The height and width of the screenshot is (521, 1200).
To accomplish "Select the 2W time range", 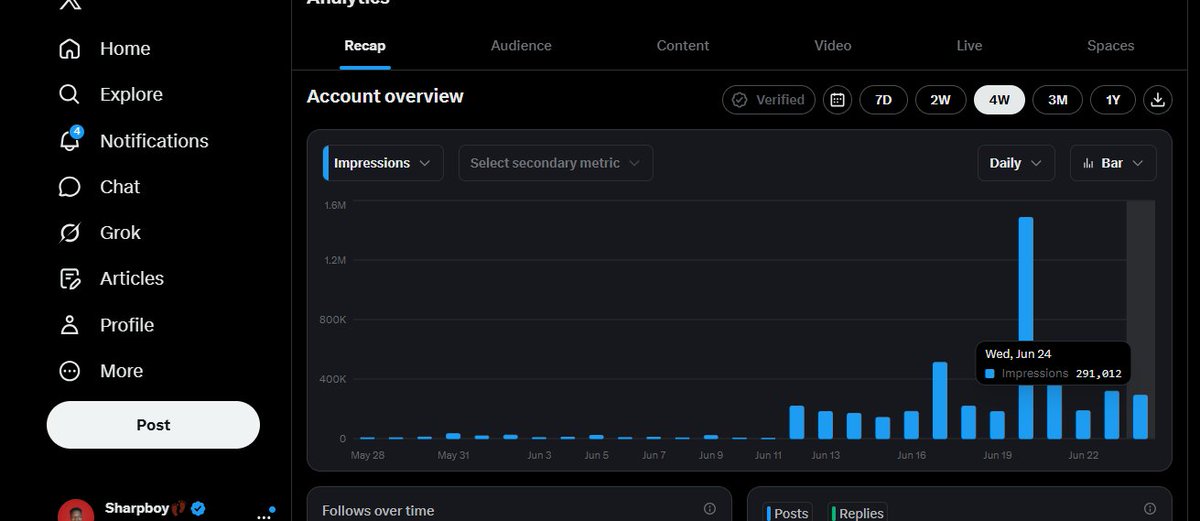I will pyautogui.click(x=940, y=100).
